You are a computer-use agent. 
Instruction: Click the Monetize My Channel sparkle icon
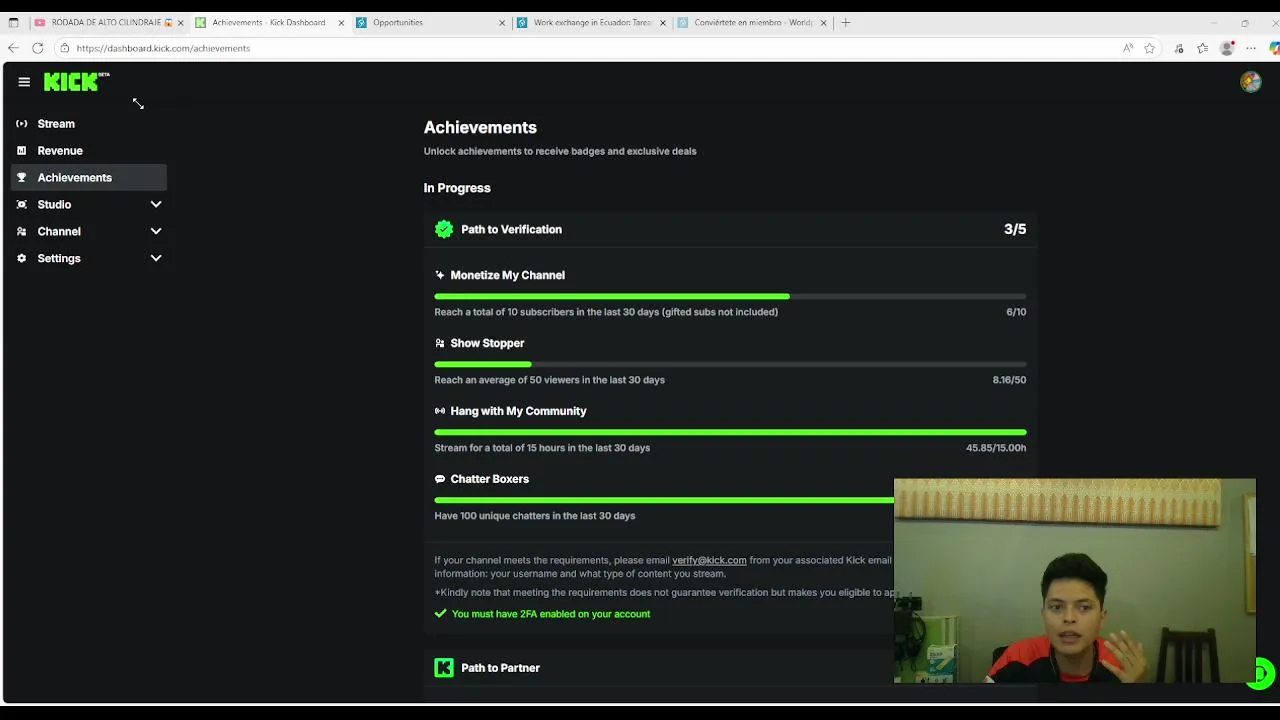[440, 275]
